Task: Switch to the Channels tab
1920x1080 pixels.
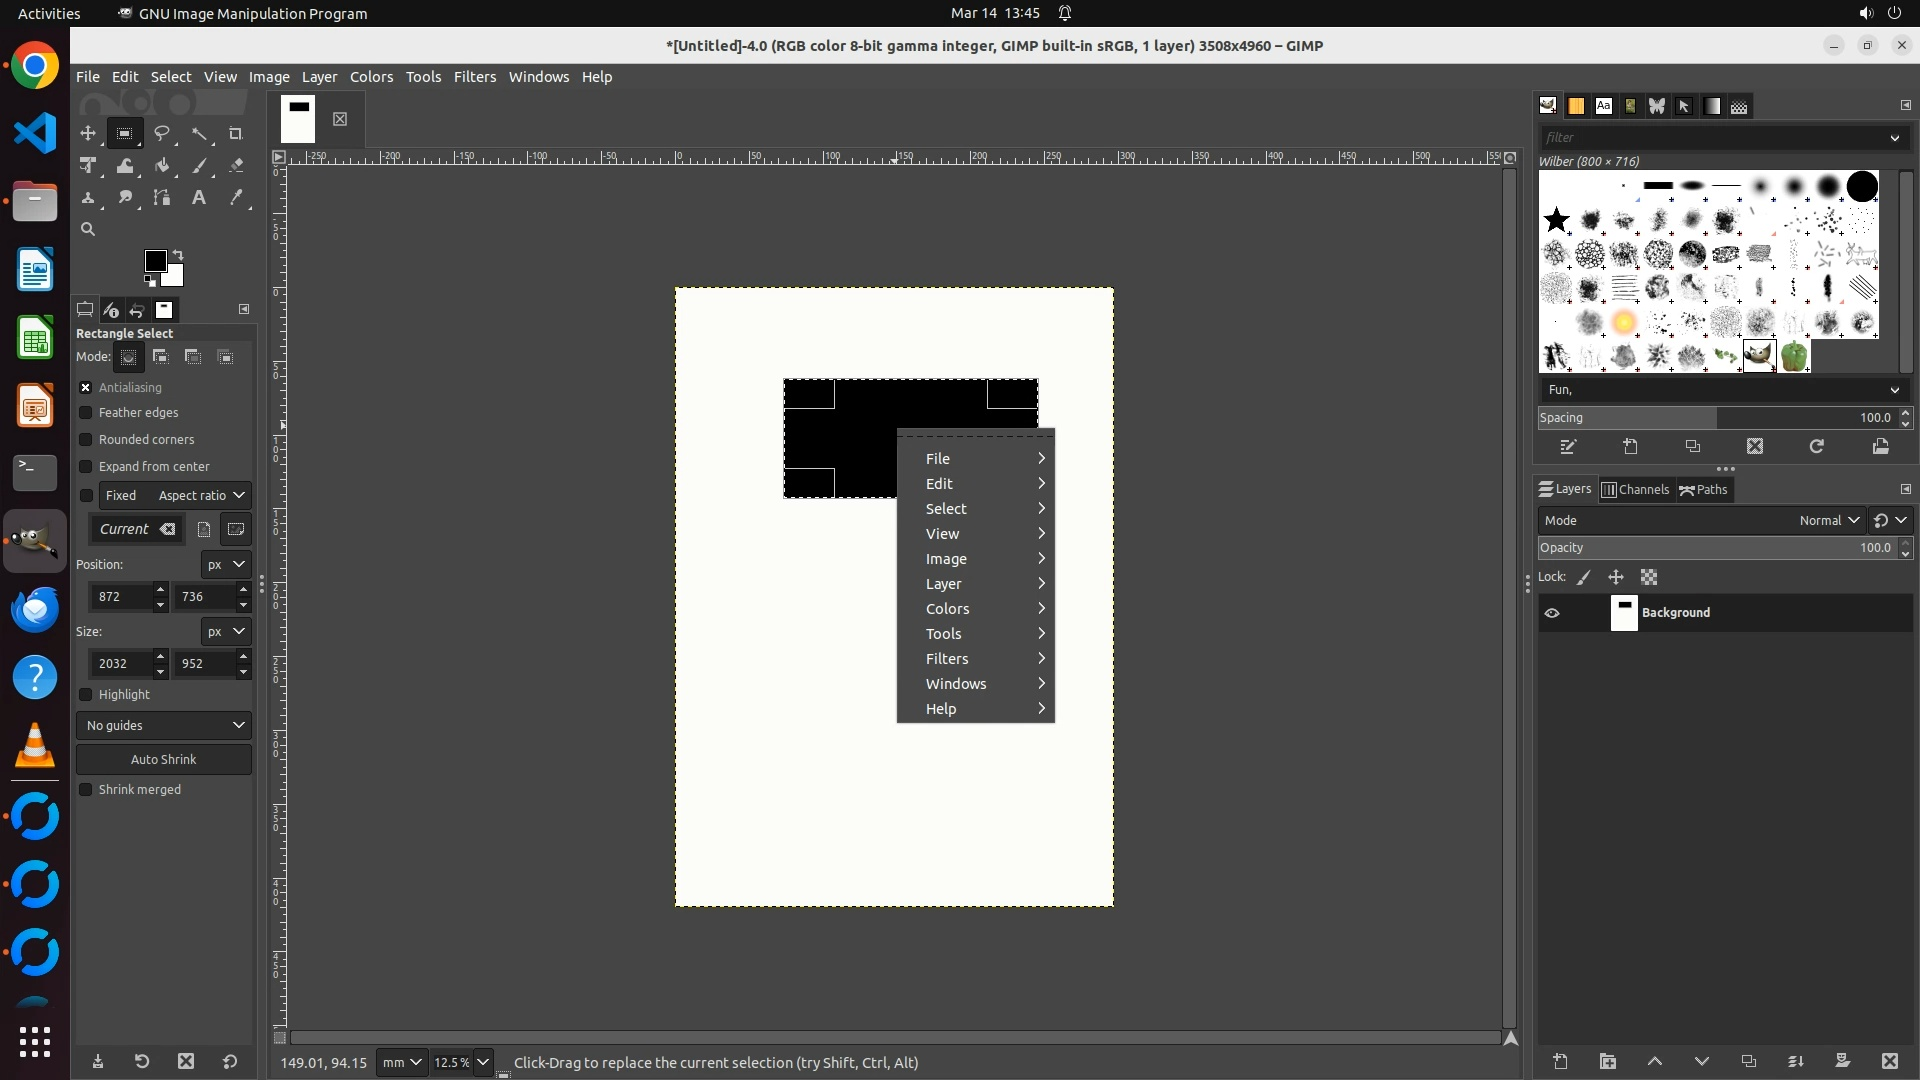Action: coord(1635,490)
